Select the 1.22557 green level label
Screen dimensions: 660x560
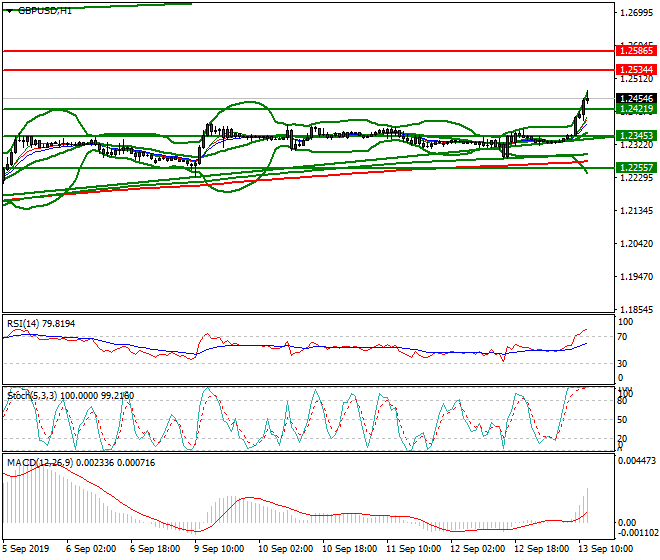point(636,168)
